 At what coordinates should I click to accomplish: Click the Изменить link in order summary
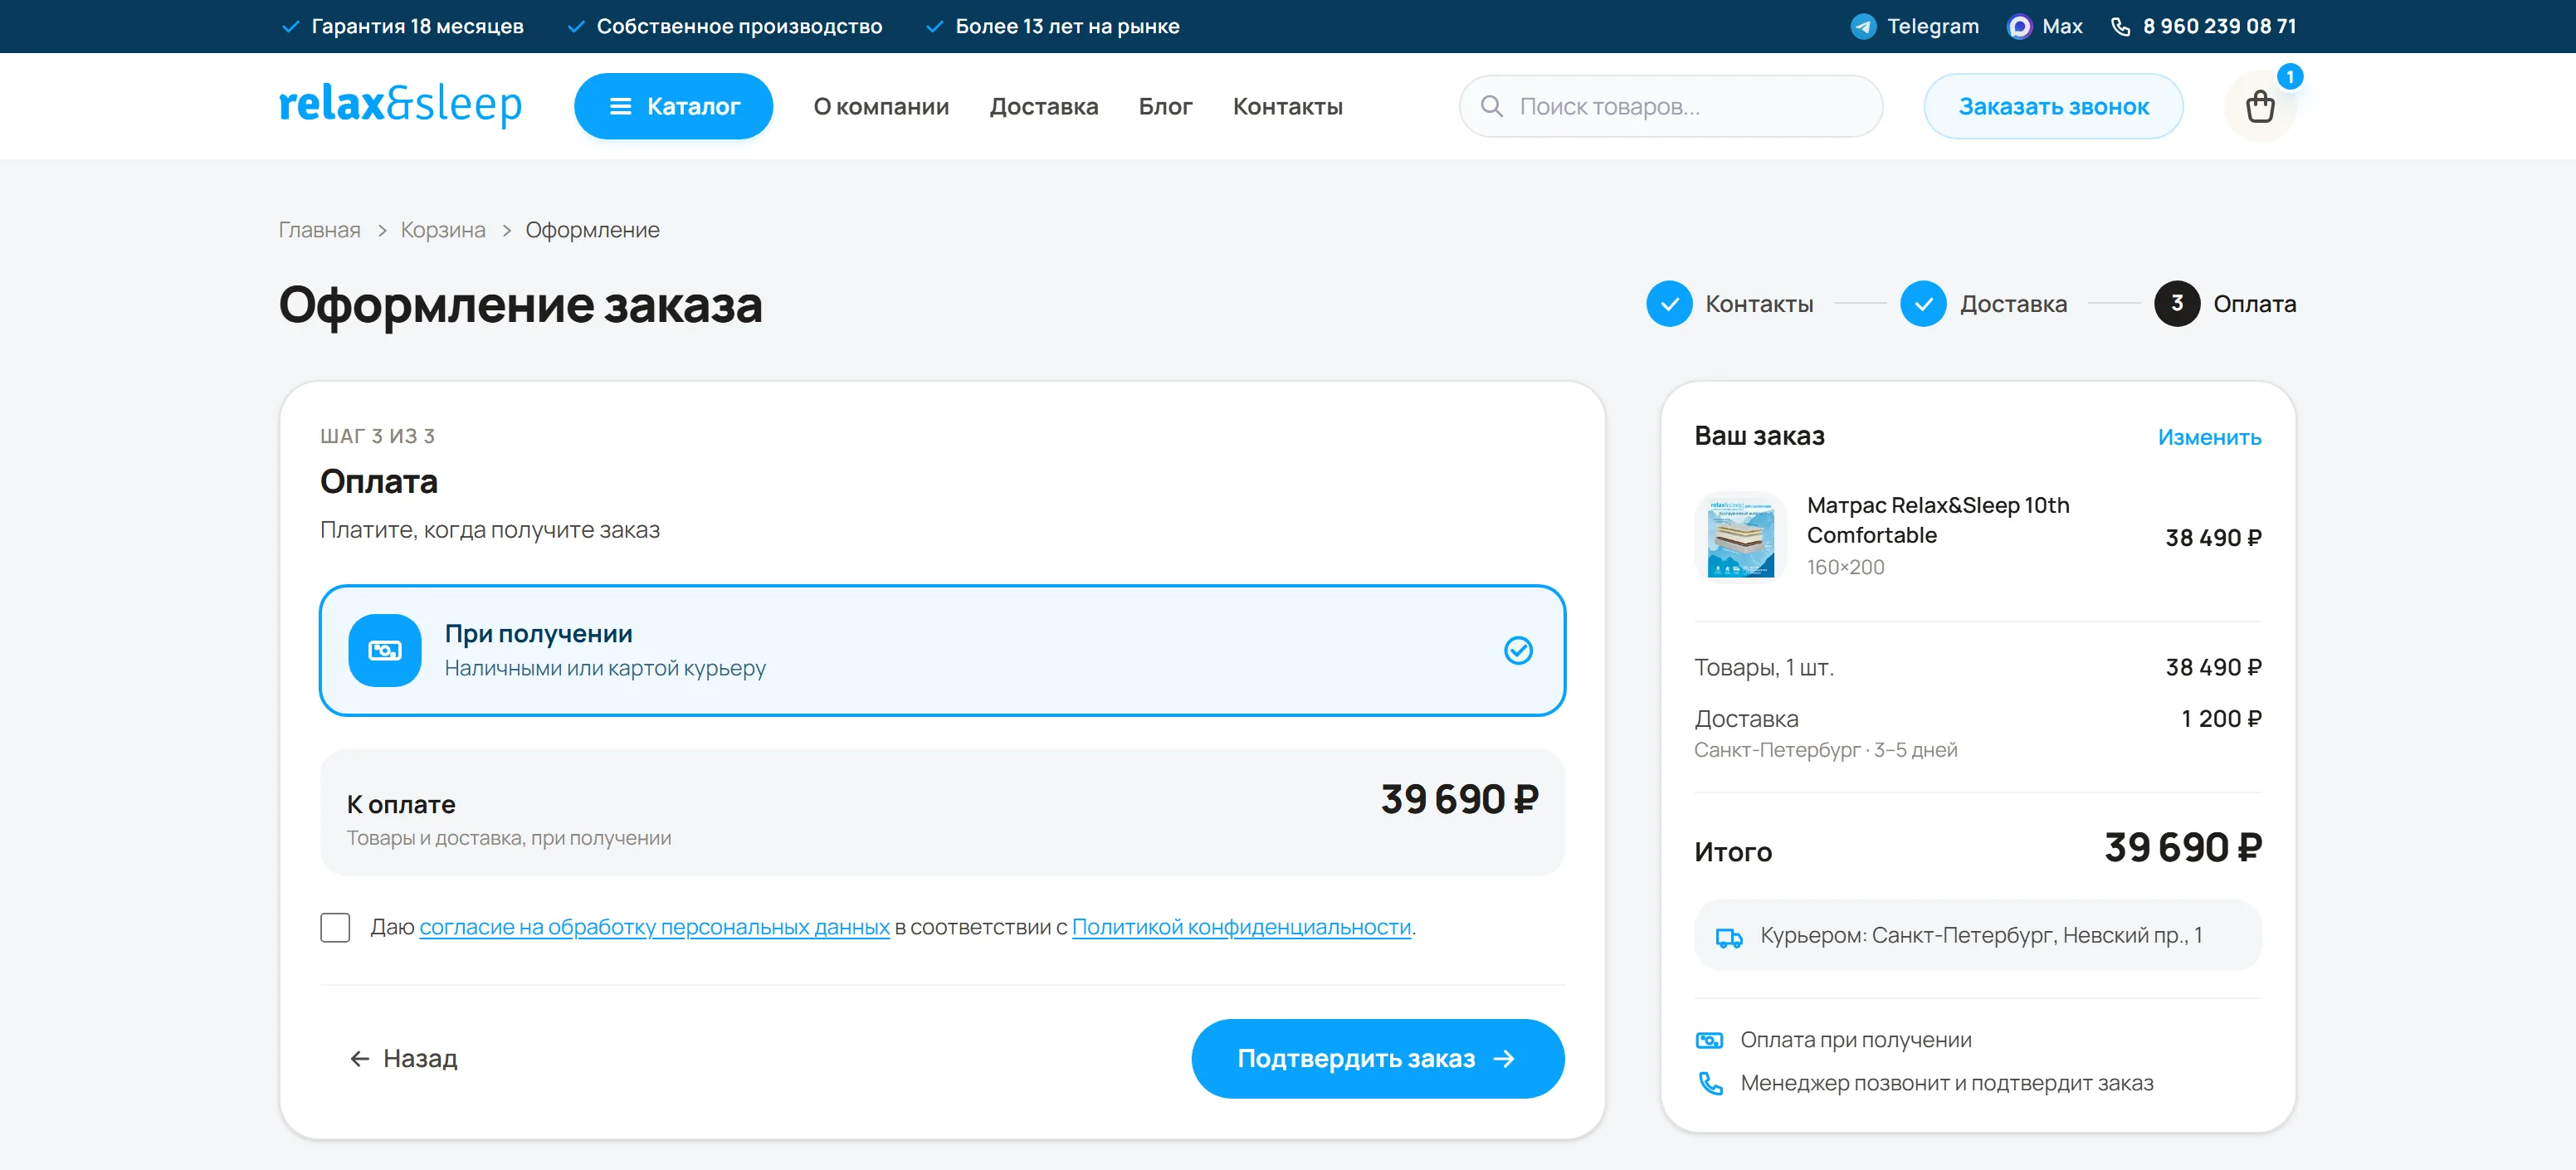[2209, 437]
